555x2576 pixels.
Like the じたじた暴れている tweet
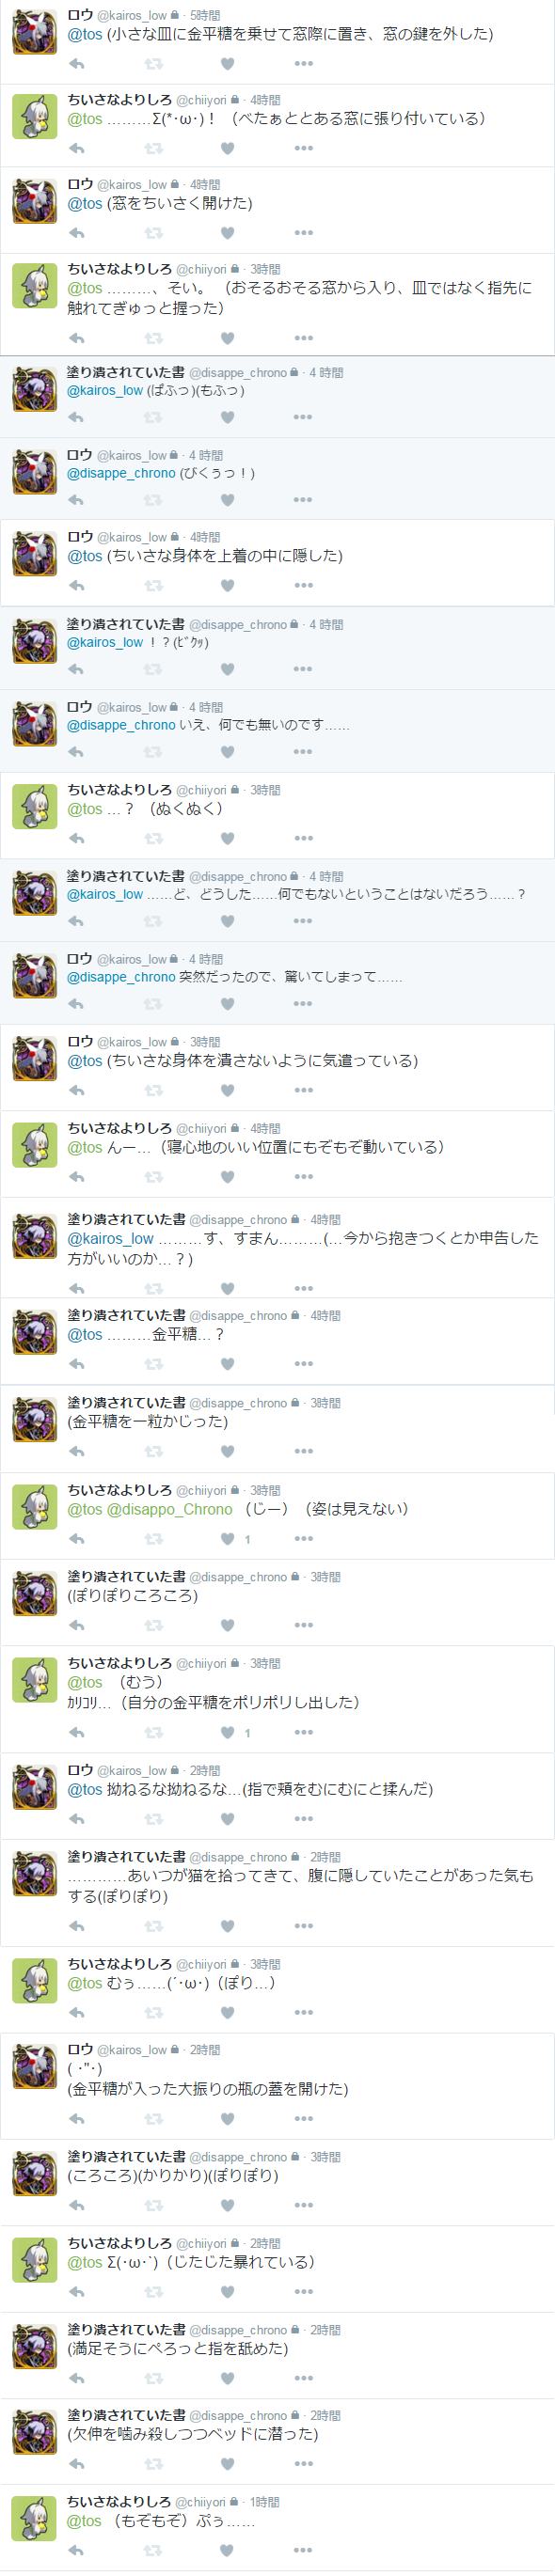227,2292
